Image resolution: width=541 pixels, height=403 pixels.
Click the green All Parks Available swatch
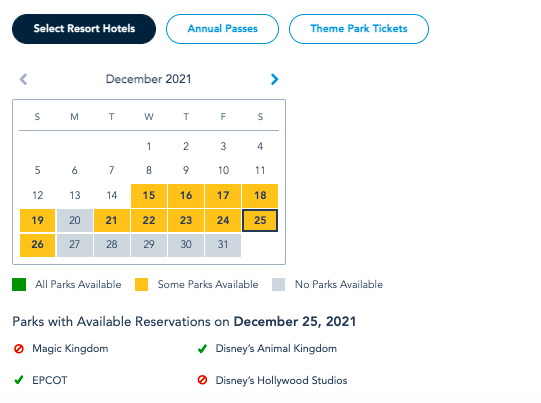click(x=19, y=285)
